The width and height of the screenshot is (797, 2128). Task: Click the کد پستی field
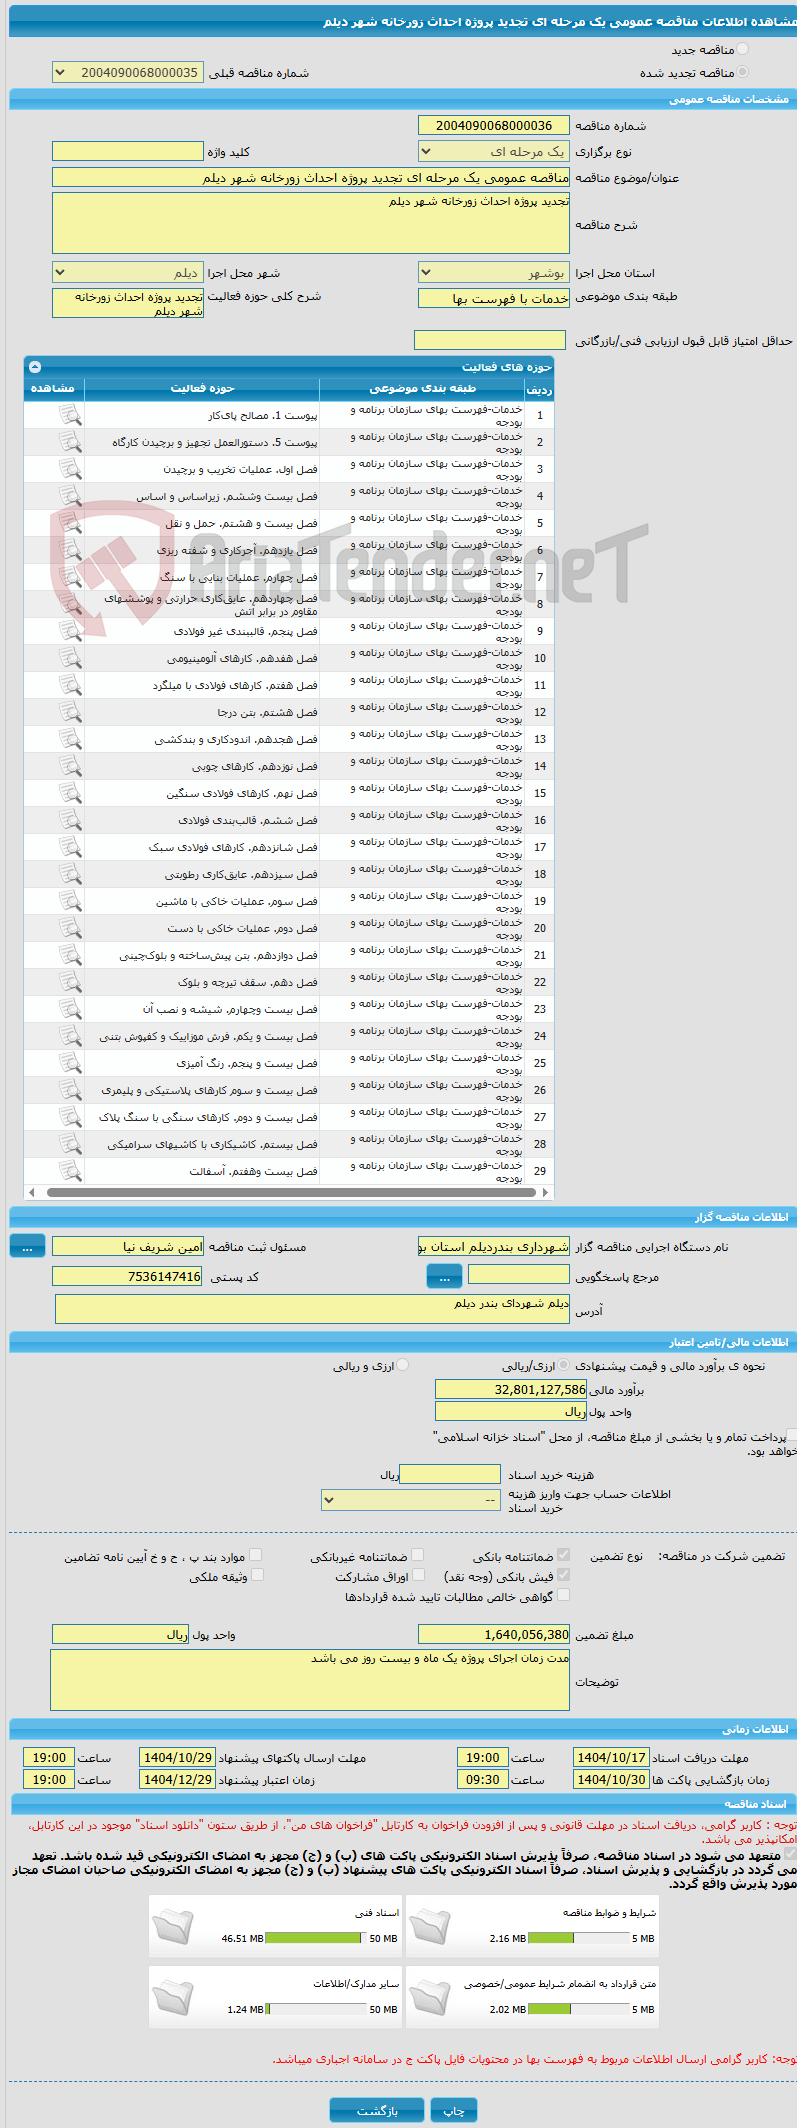tap(127, 1277)
